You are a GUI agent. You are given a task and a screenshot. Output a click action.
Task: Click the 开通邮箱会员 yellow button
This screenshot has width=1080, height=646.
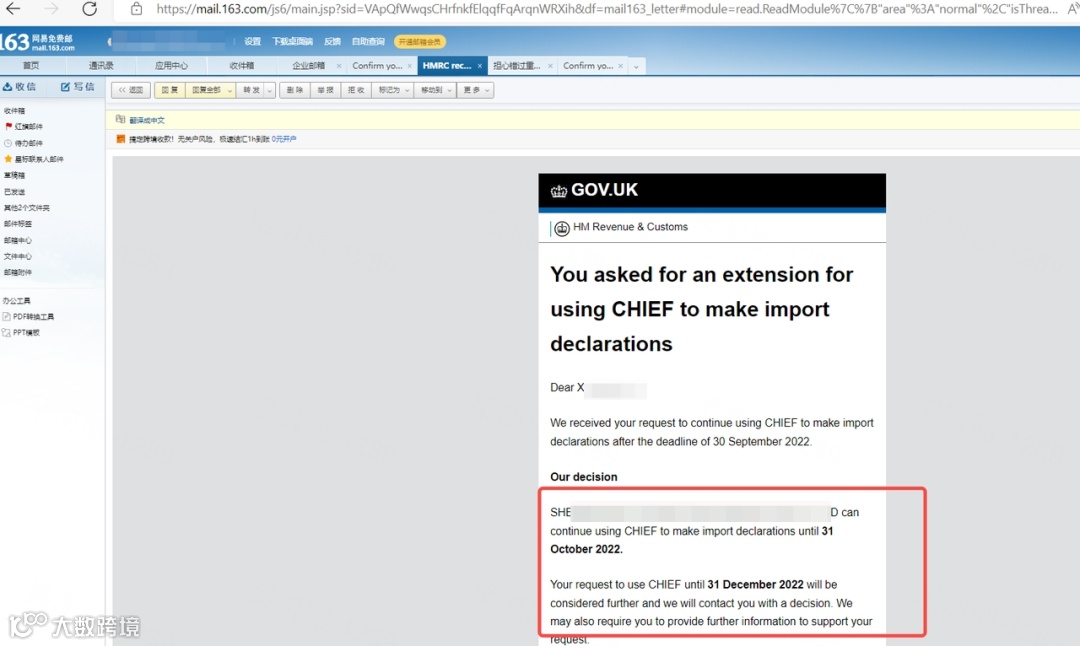pos(419,42)
